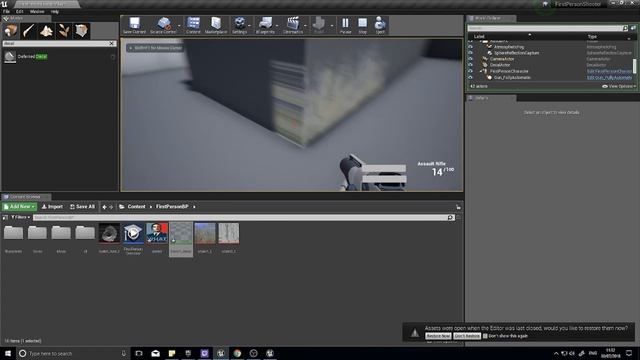Viewport: 640px width, 360px height.
Task: Pause the running simulation
Action: coord(345,25)
